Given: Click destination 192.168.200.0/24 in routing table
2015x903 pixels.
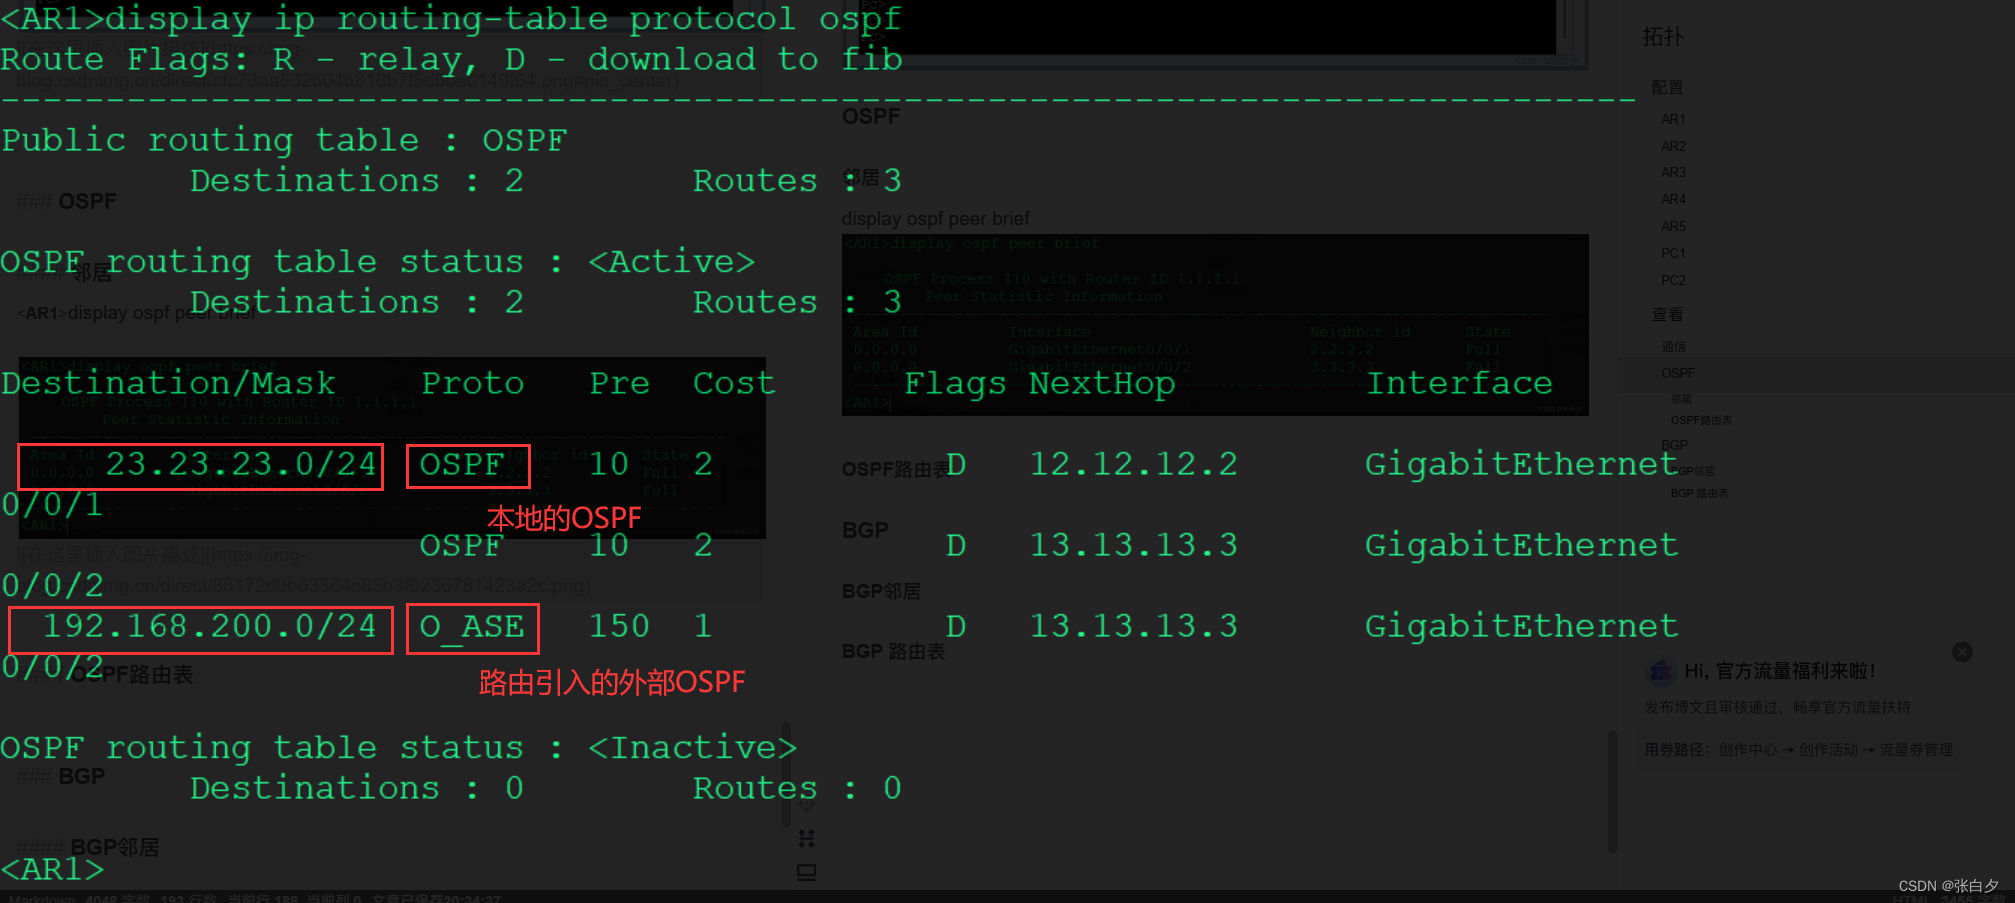Looking at the screenshot, I should click(x=209, y=626).
